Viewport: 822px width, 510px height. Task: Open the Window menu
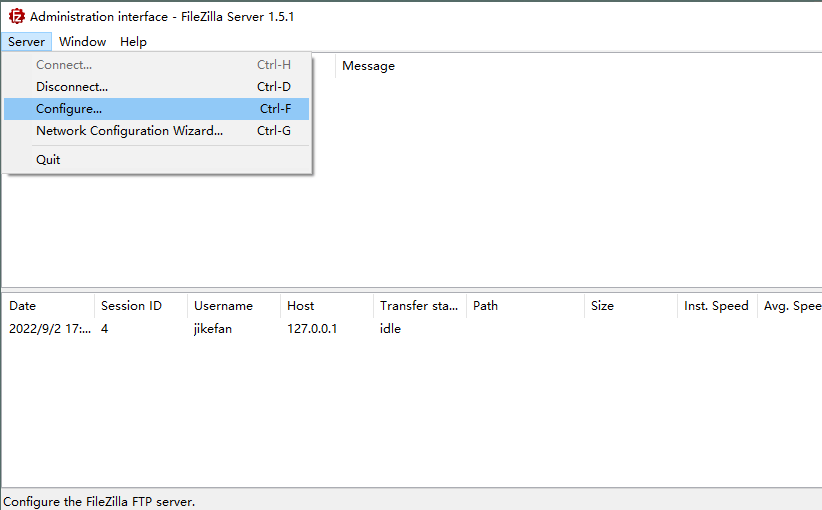click(x=82, y=42)
